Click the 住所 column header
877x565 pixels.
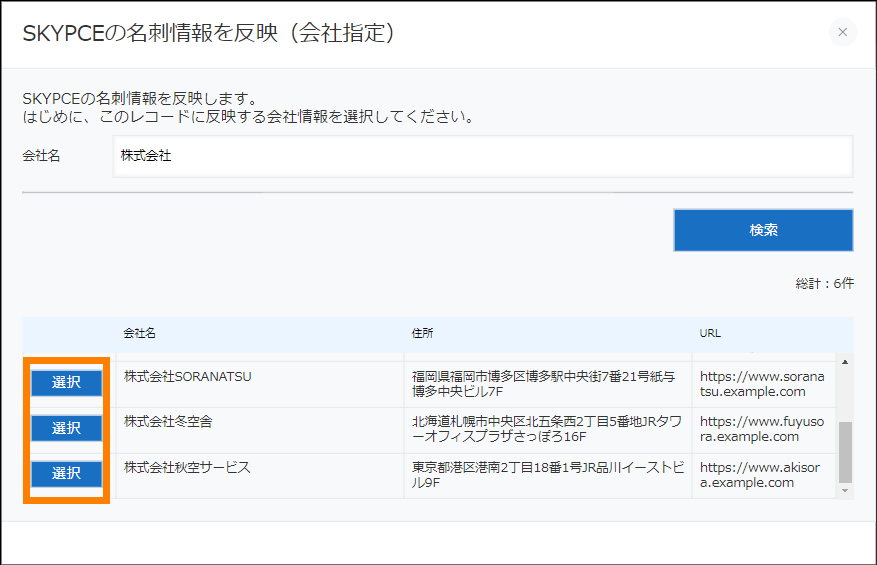click(422, 333)
